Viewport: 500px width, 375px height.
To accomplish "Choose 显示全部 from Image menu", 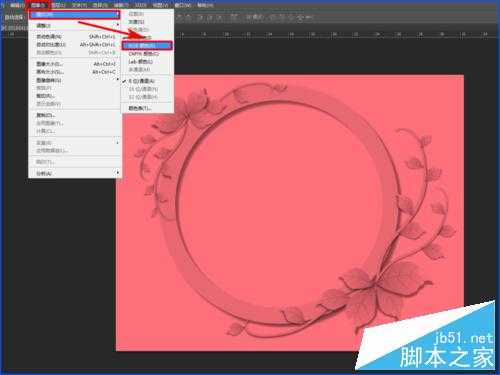I will pos(74,104).
